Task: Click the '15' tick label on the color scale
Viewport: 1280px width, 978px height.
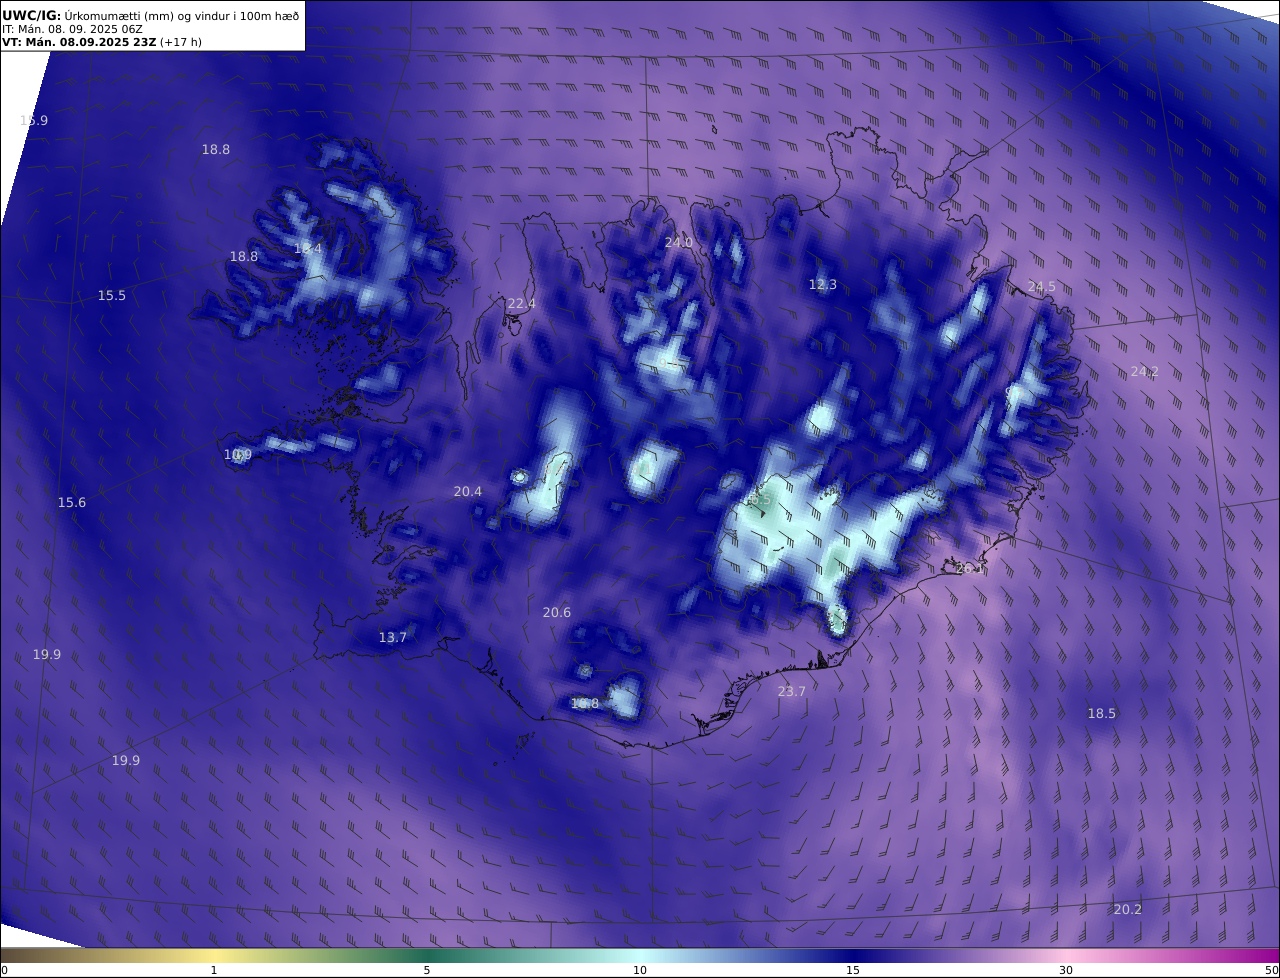Action: [853, 970]
